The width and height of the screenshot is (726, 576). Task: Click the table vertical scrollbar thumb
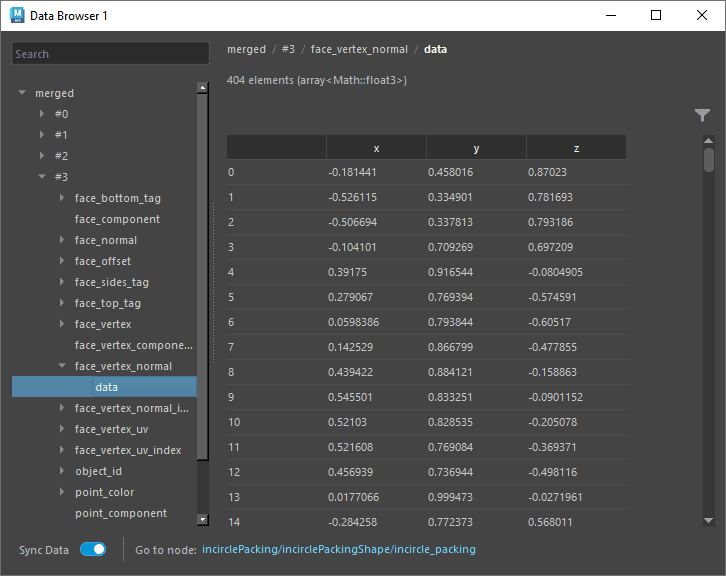click(709, 161)
